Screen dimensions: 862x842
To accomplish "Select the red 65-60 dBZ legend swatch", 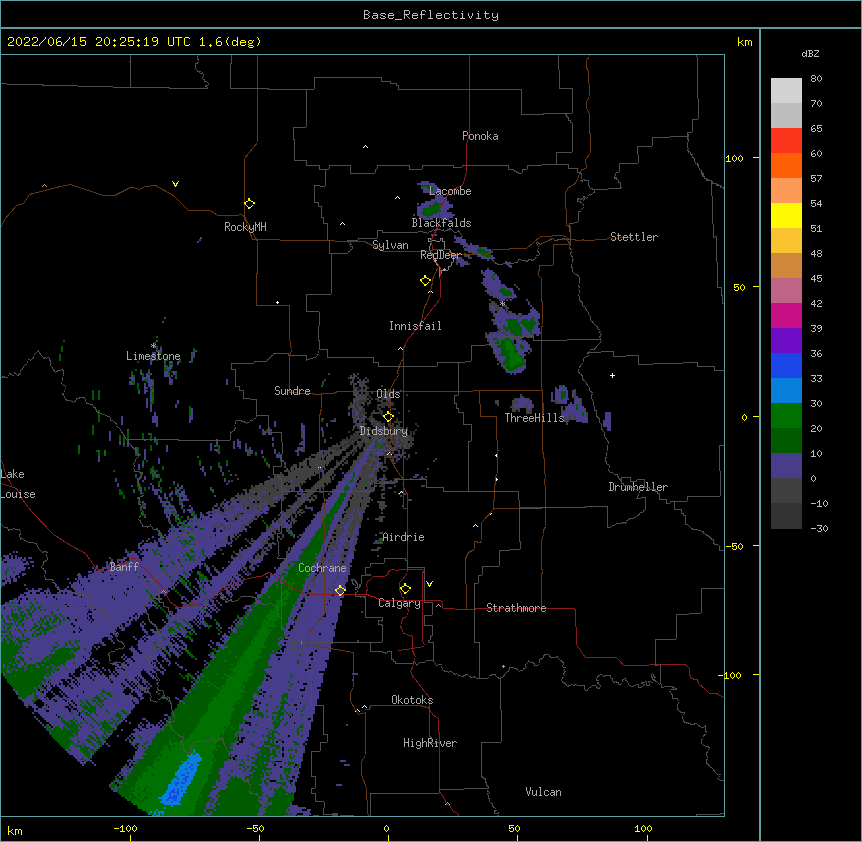I will (x=786, y=140).
